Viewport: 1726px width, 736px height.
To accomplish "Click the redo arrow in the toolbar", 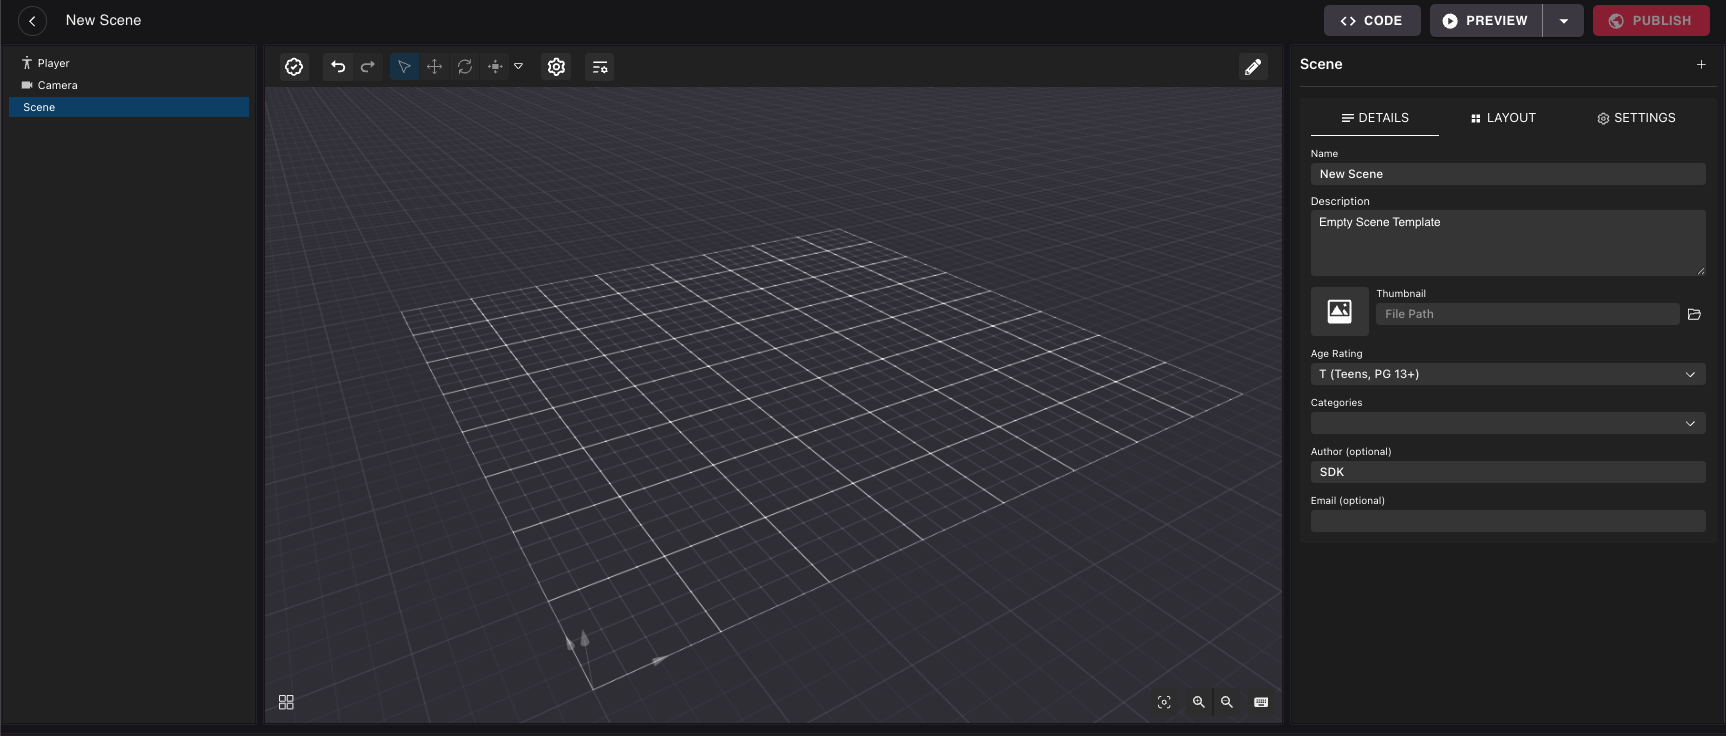I will (368, 67).
